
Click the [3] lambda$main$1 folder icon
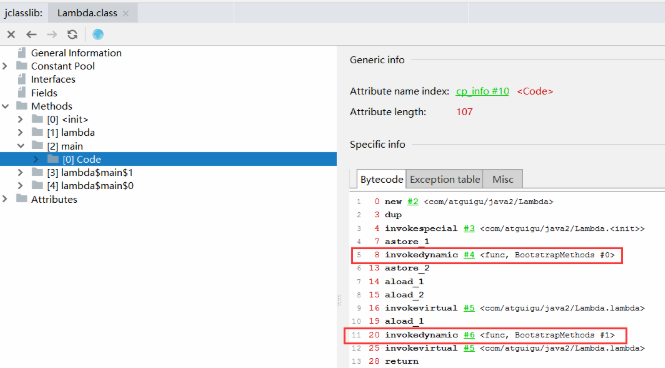click(x=37, y=172)
